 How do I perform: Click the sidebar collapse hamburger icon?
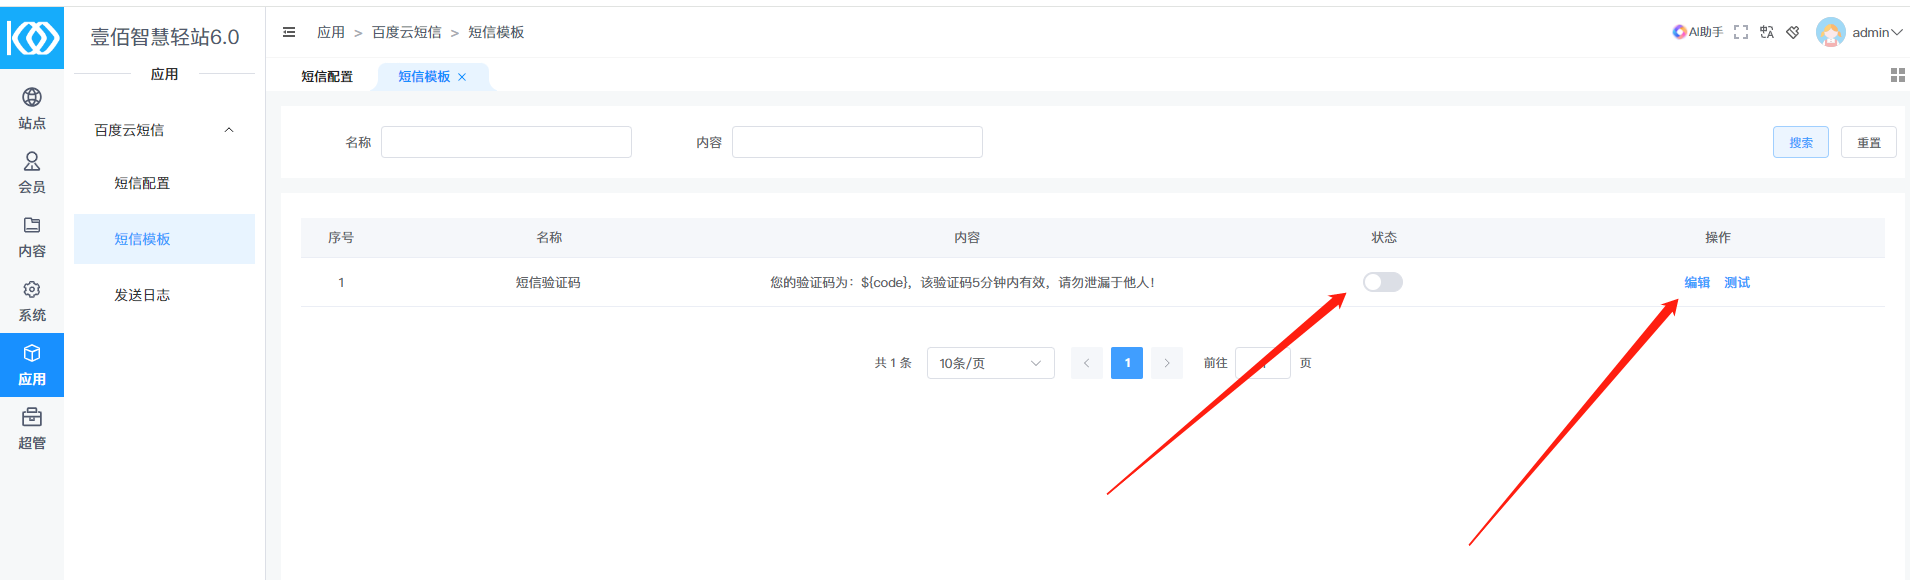(x=289, y=32)
